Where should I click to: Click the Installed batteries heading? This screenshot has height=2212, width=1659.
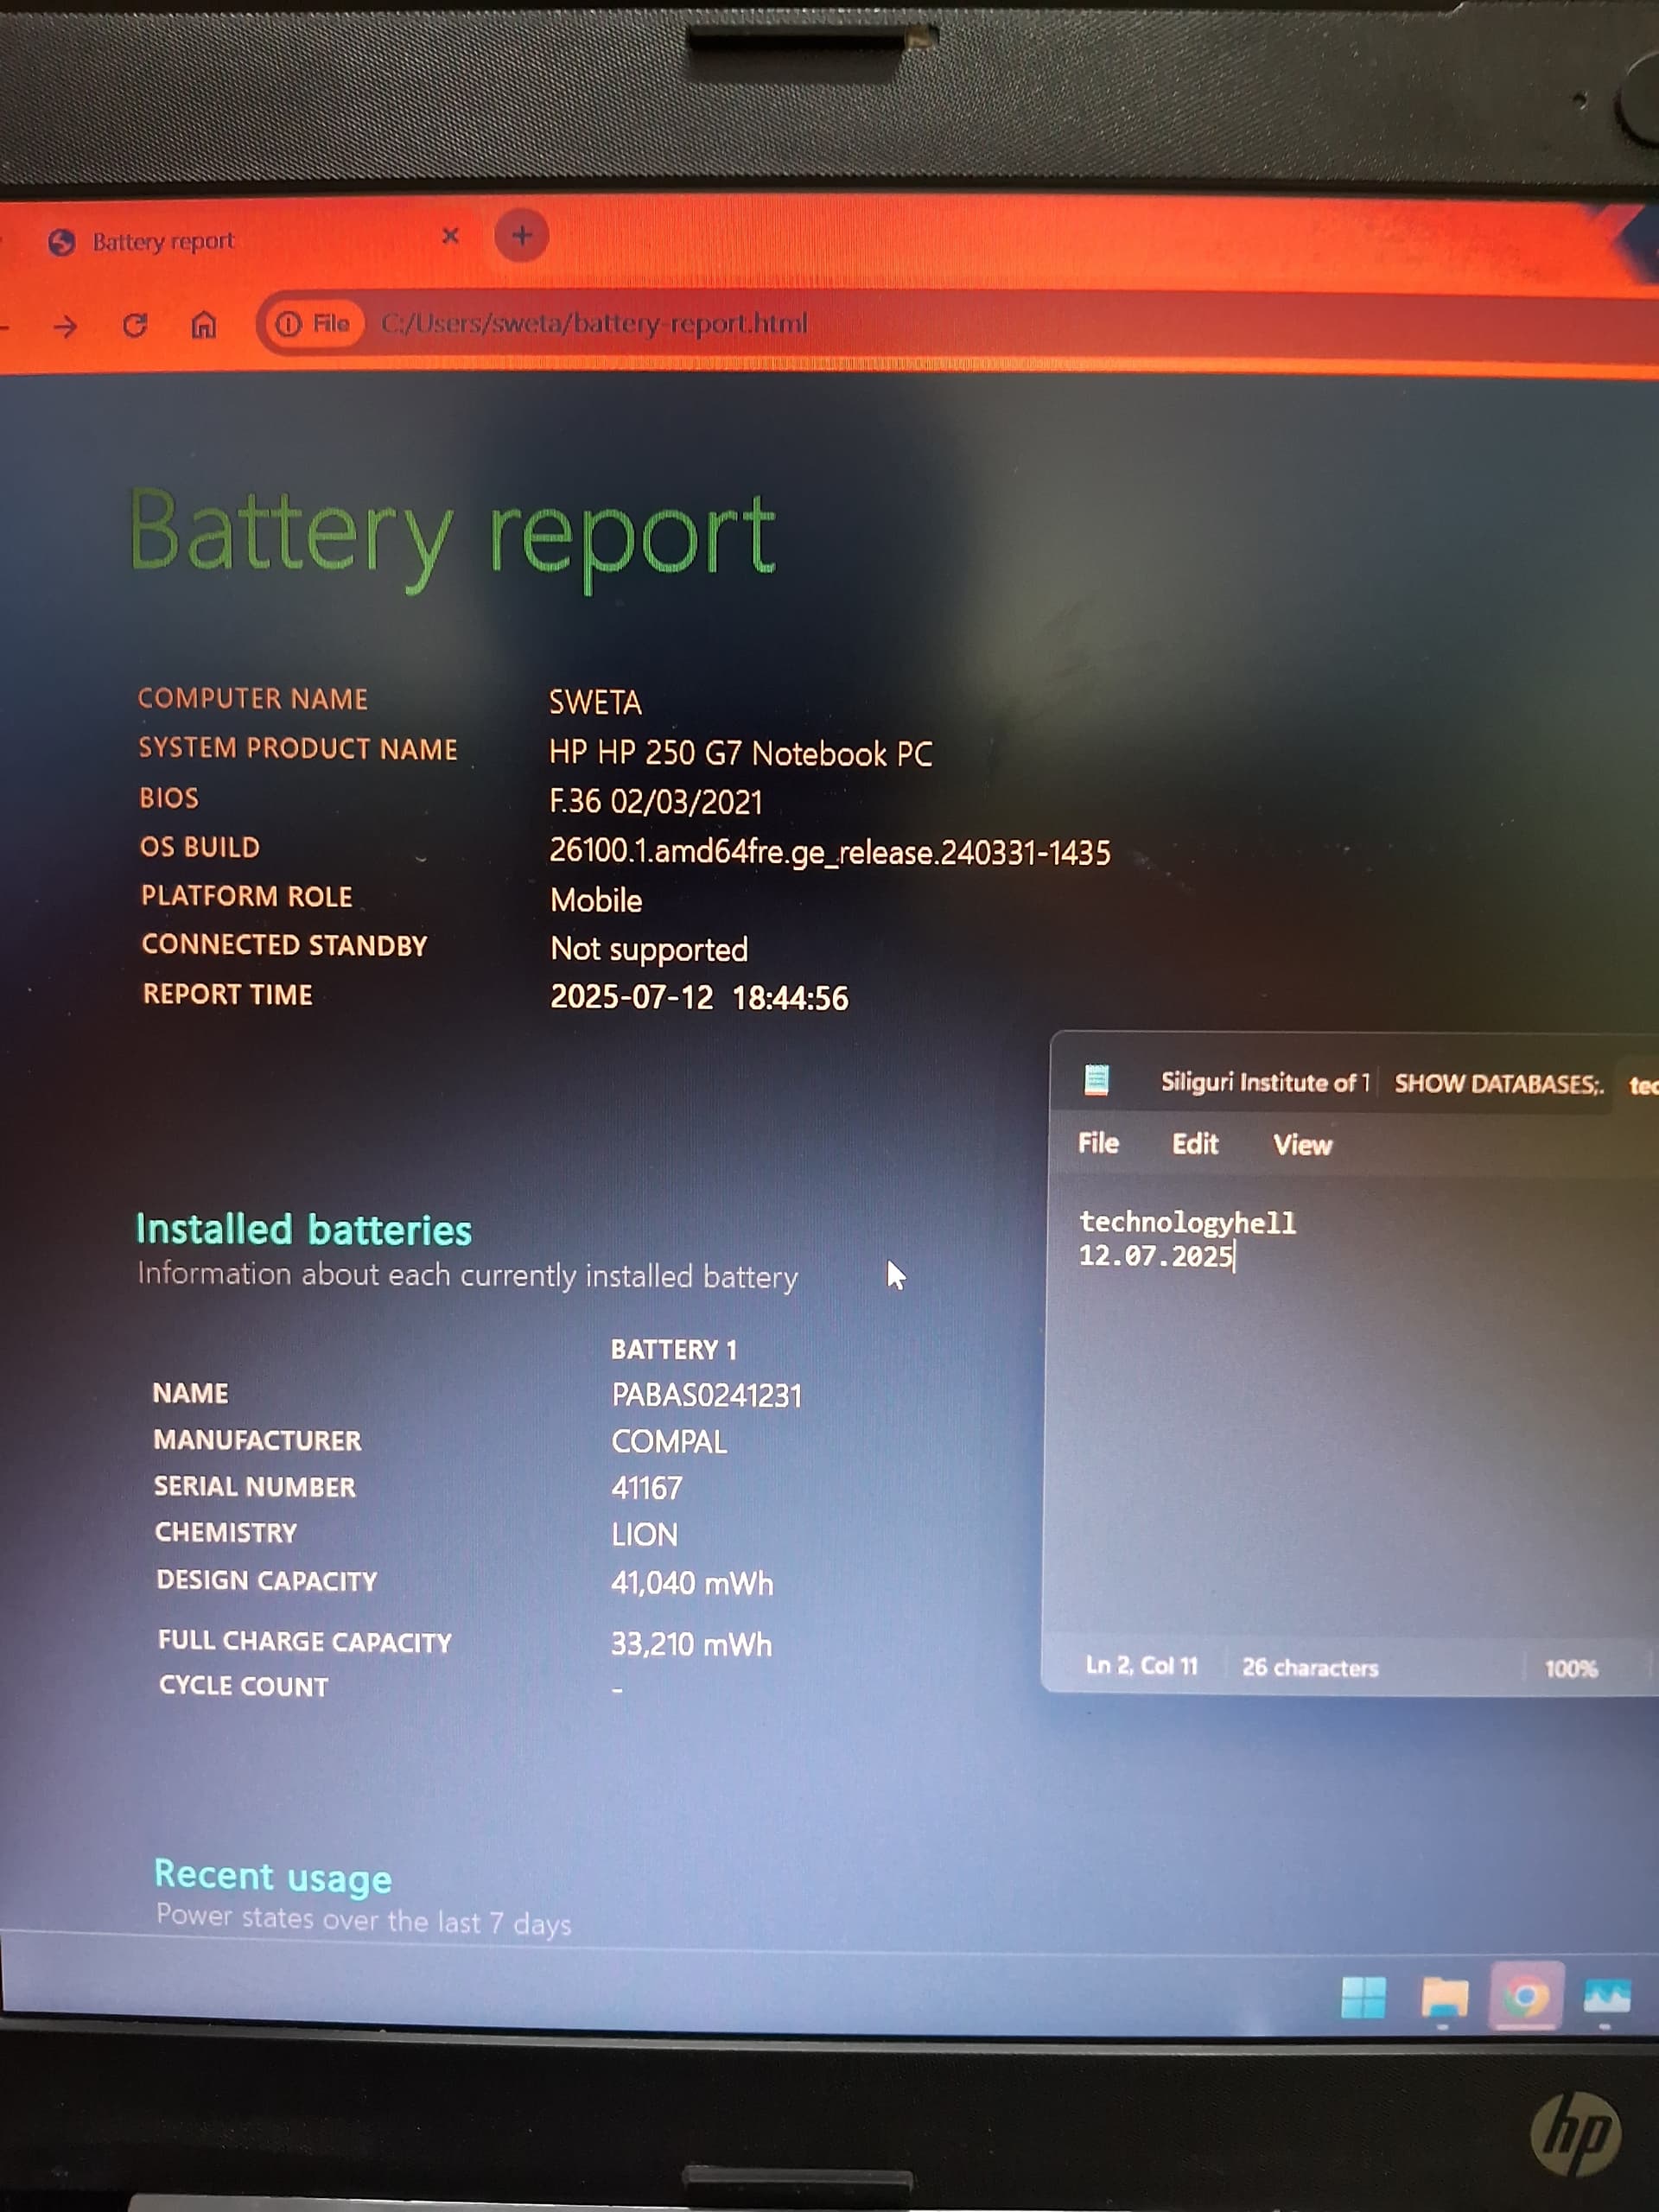coord(303,1229)
